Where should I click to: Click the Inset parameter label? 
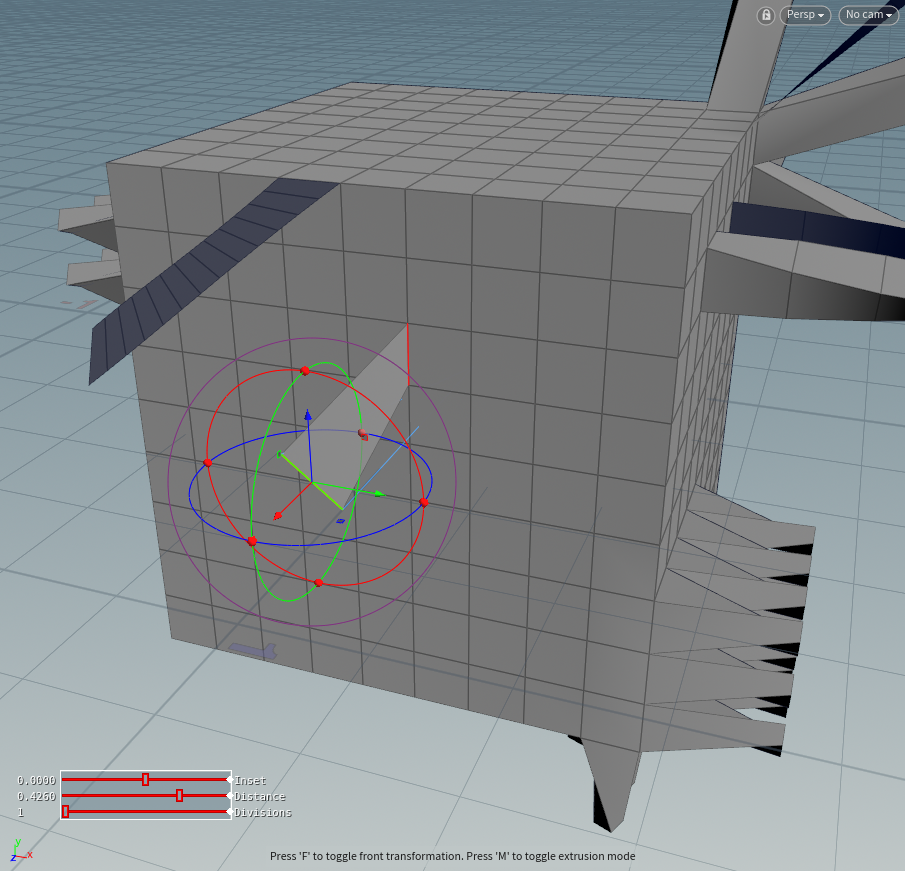pos(250,780)
